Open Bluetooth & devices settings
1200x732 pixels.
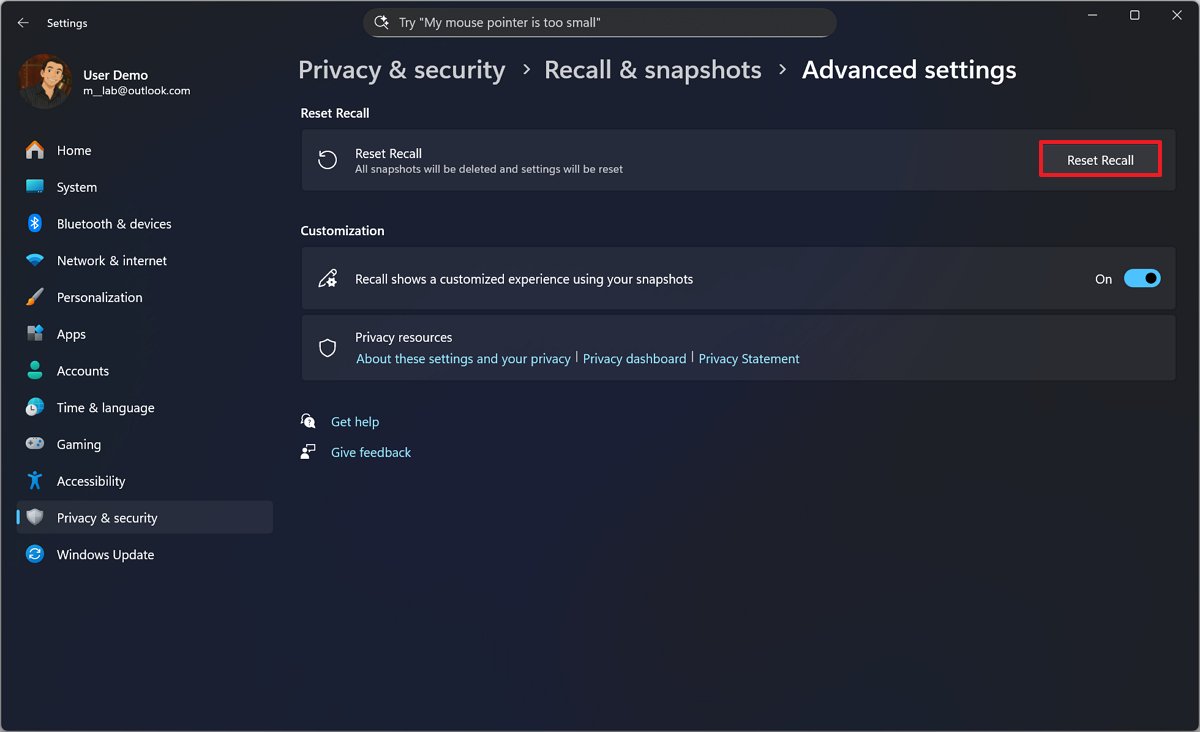tap(113, 223)
